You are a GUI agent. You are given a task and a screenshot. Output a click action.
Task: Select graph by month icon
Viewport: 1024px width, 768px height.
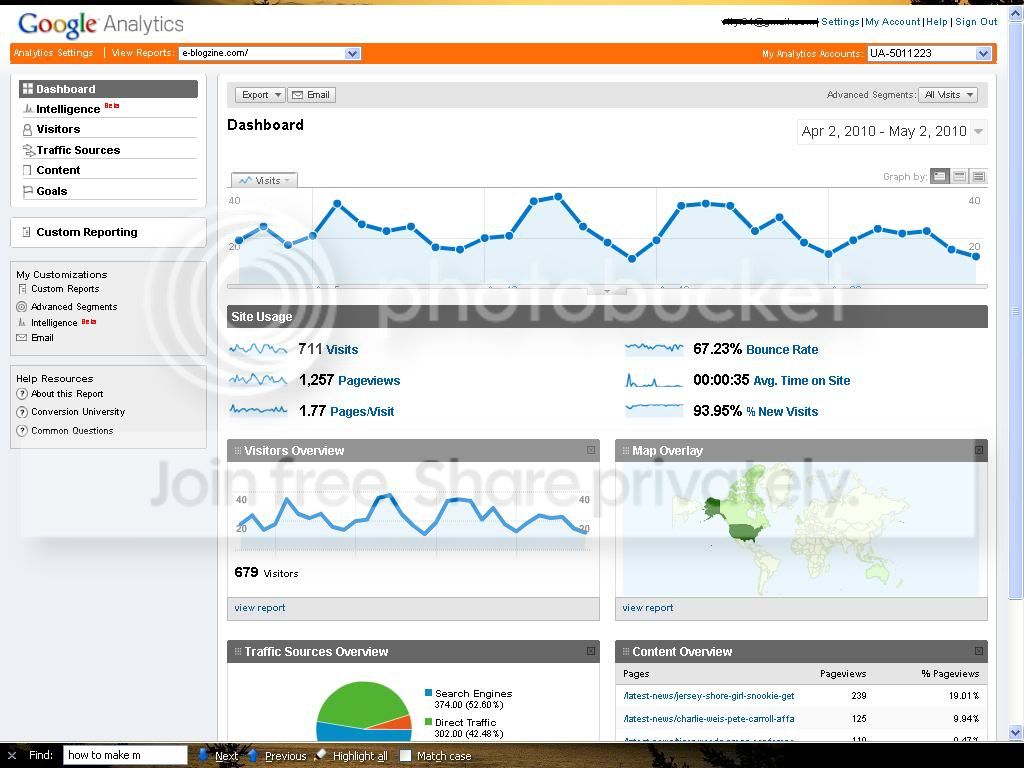point(978,176)
